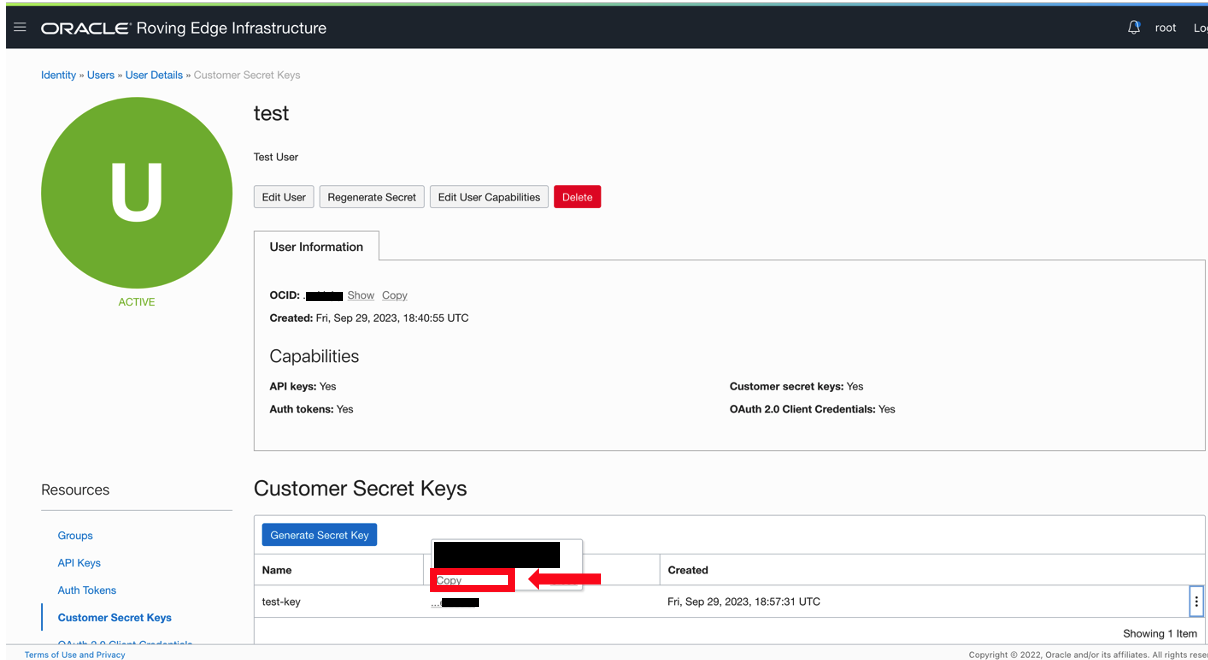The width and height of the screenshot is (1208, 660).
Task: Open Groups in the Resources sidebar
Action: (75, 535)
